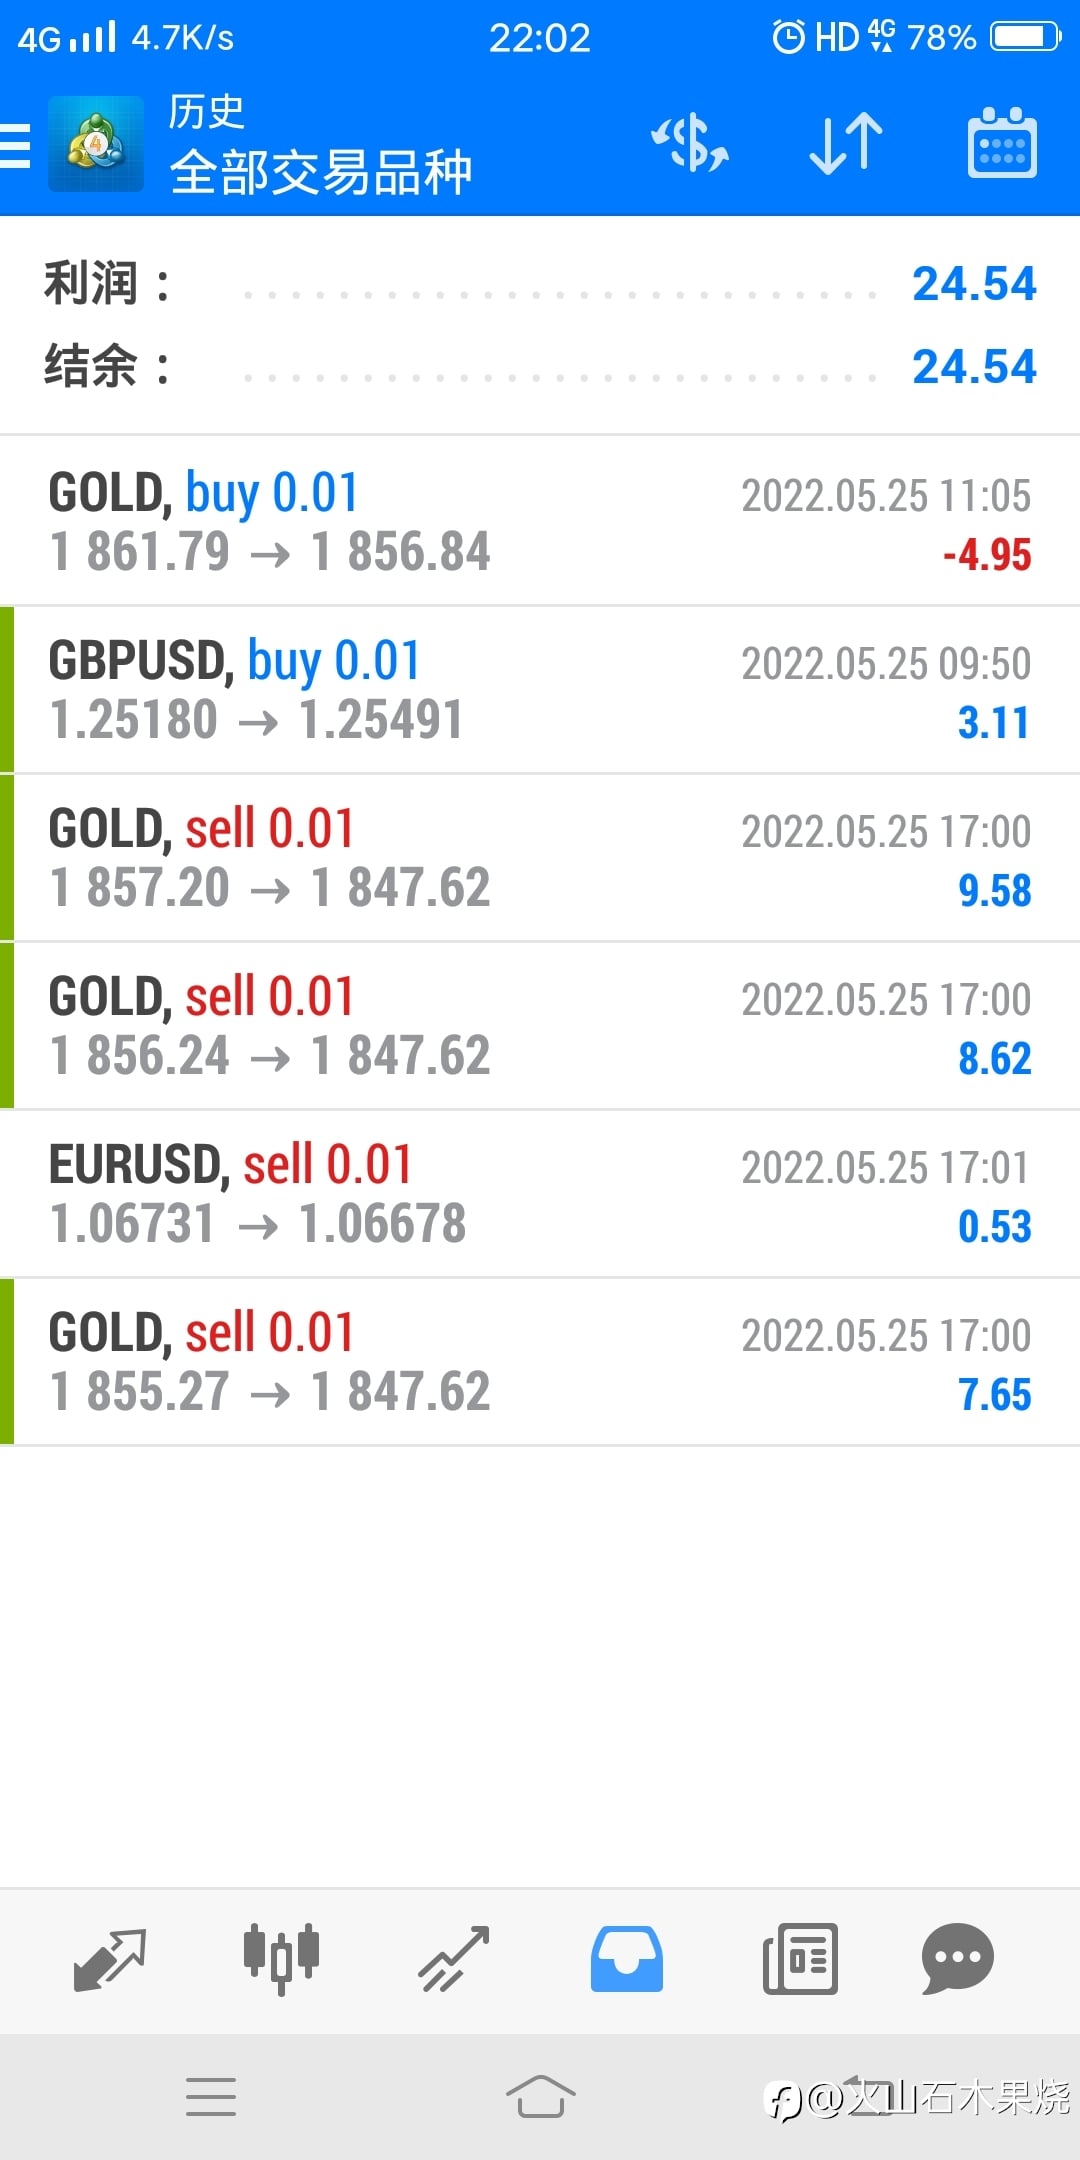Open the calendar date range picker
Image resolution: width=1080 pixels, height=2160 pixels.
[1002, 143]
